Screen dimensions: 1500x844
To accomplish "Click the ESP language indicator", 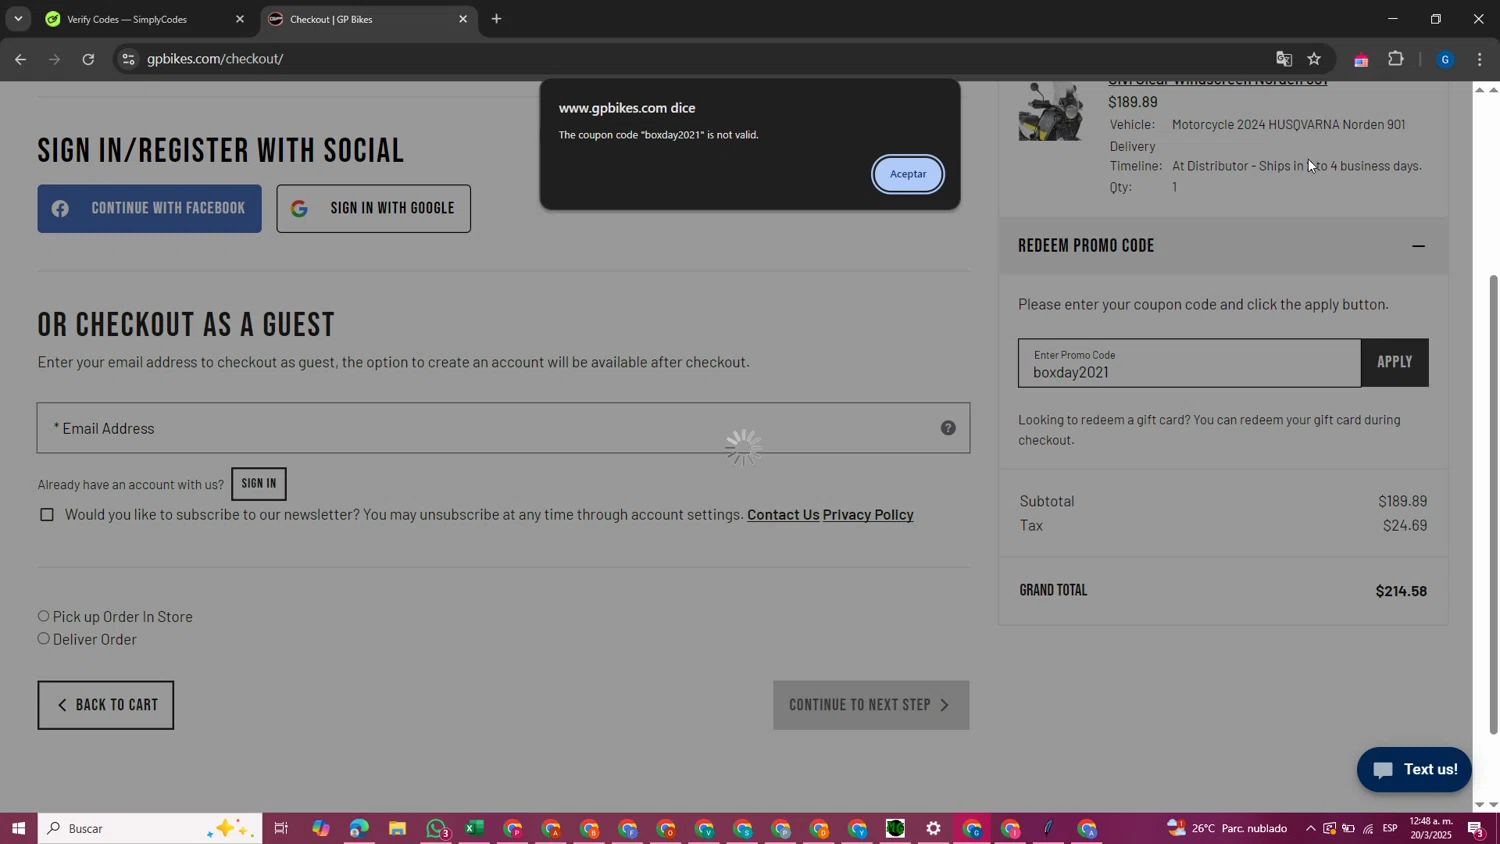I will click(x=1390, y=828).
